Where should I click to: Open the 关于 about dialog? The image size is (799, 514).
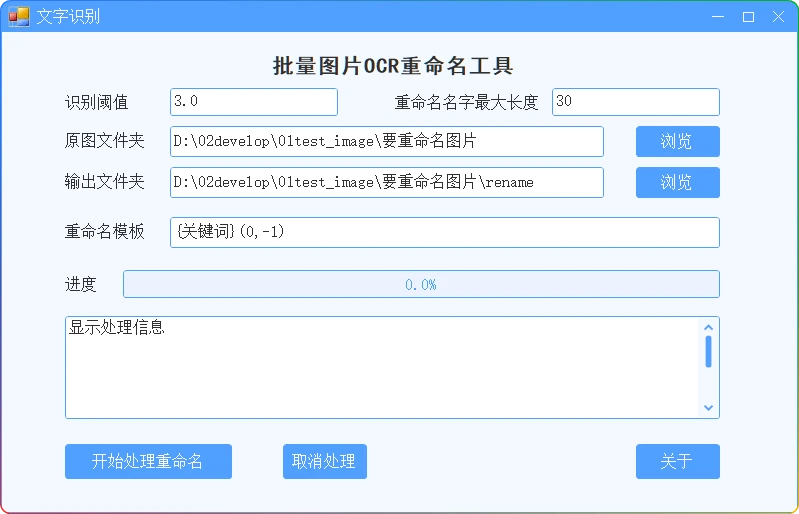[678, 462]
